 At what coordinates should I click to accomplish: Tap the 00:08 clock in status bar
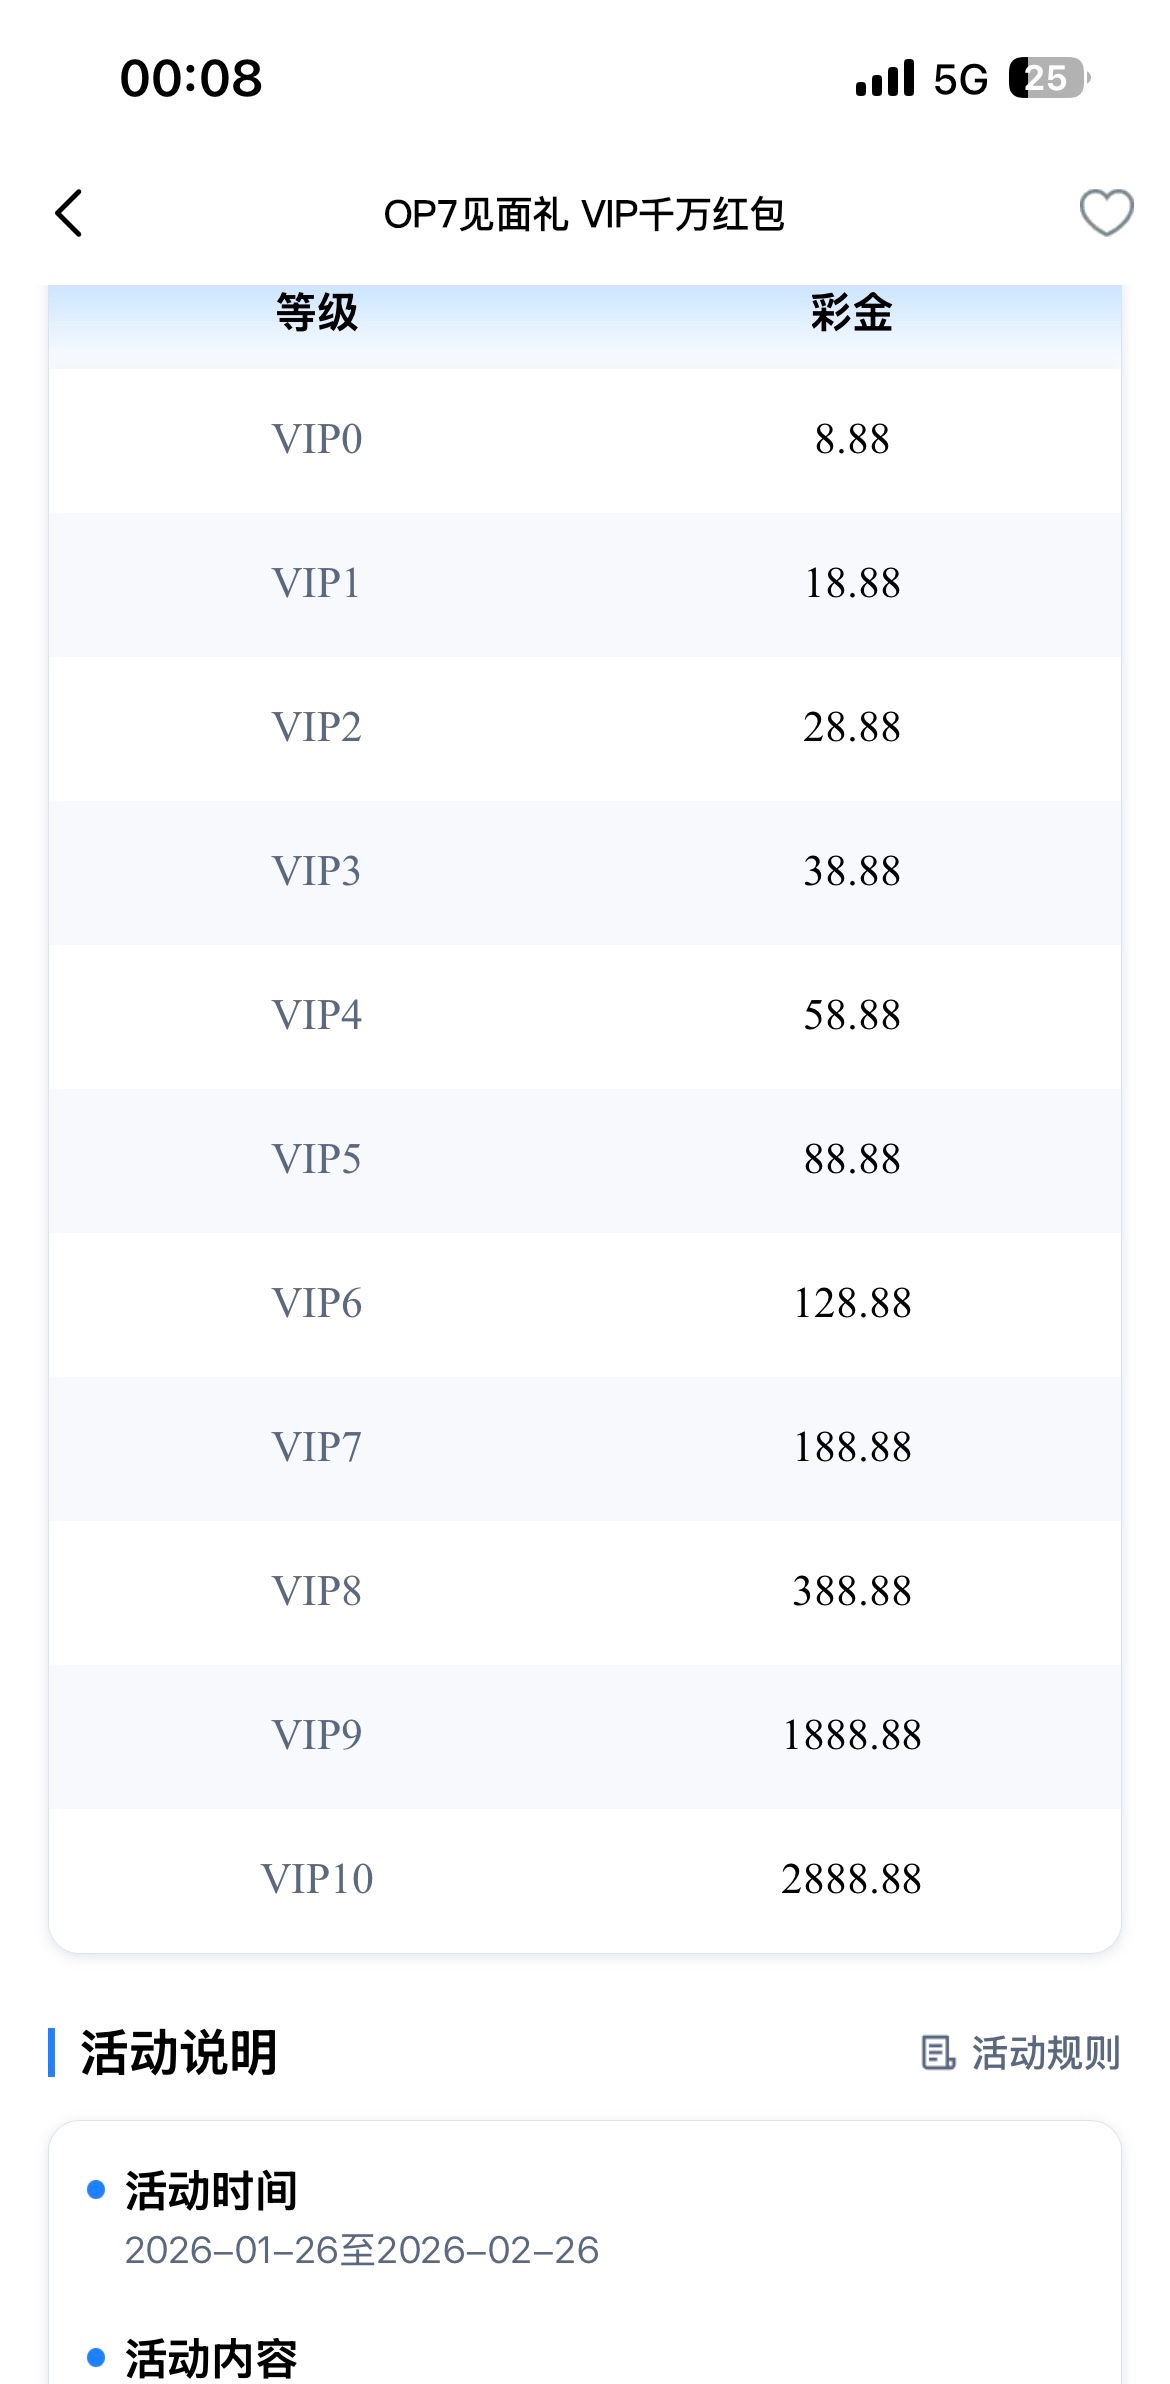click(x=191, y=78)
